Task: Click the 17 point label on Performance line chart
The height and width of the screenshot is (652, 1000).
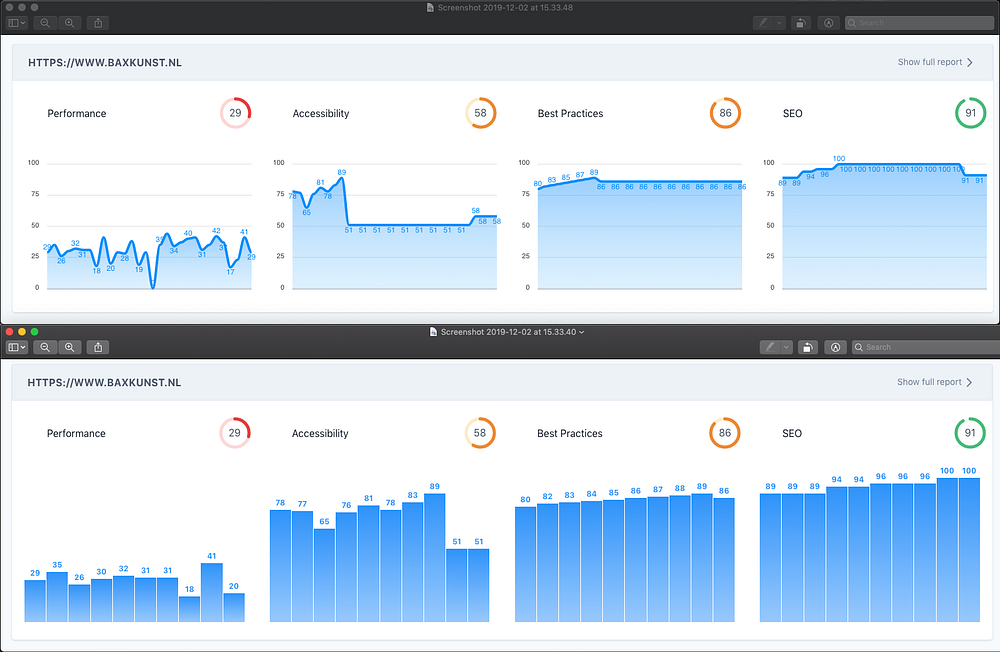Action: [230, 272]
